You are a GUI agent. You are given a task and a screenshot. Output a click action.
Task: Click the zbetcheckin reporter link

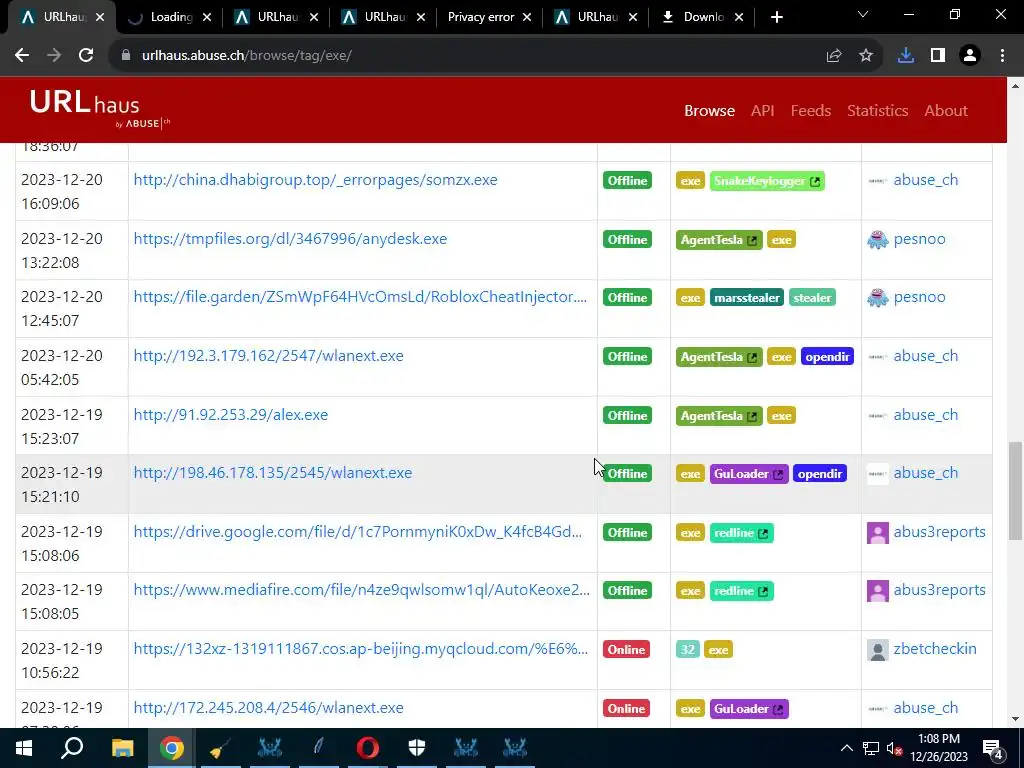pos(935,649)
